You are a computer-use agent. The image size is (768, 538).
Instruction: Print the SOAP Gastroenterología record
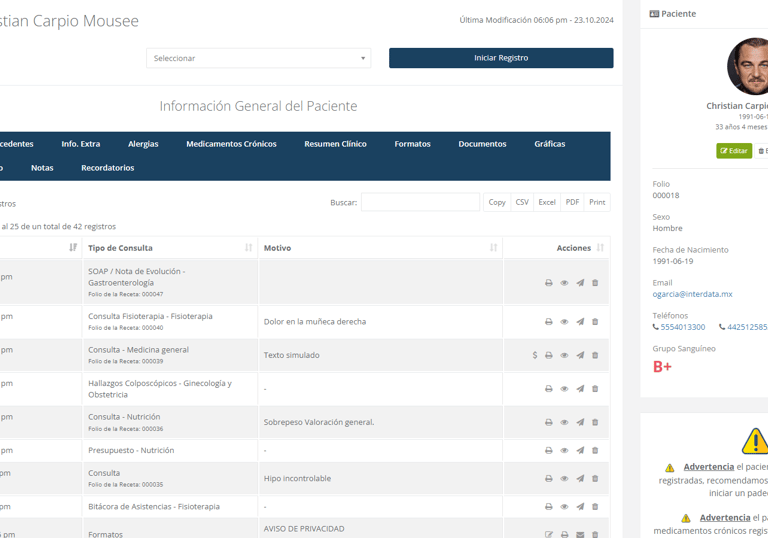point(549,283)
